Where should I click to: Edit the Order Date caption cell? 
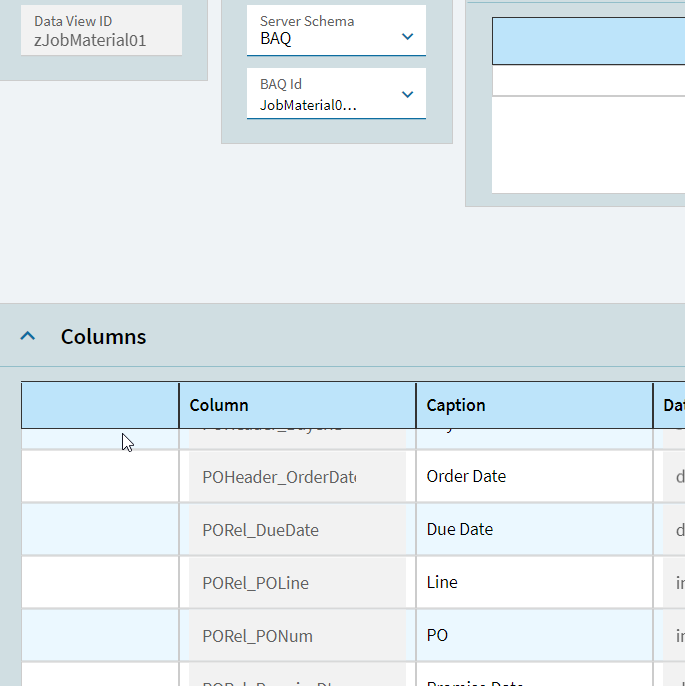(x=535, y=476)
